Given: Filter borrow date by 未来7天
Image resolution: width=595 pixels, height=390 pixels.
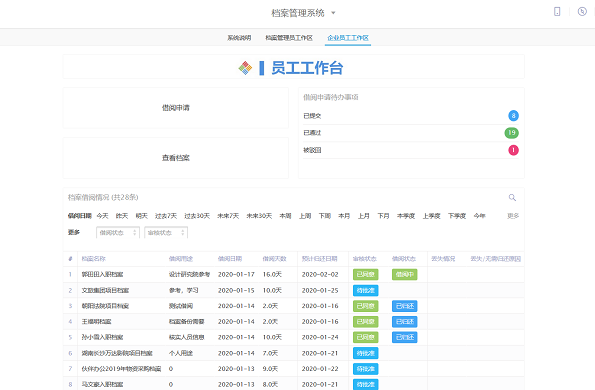Looking at the screenshot, I should point(228,216).
